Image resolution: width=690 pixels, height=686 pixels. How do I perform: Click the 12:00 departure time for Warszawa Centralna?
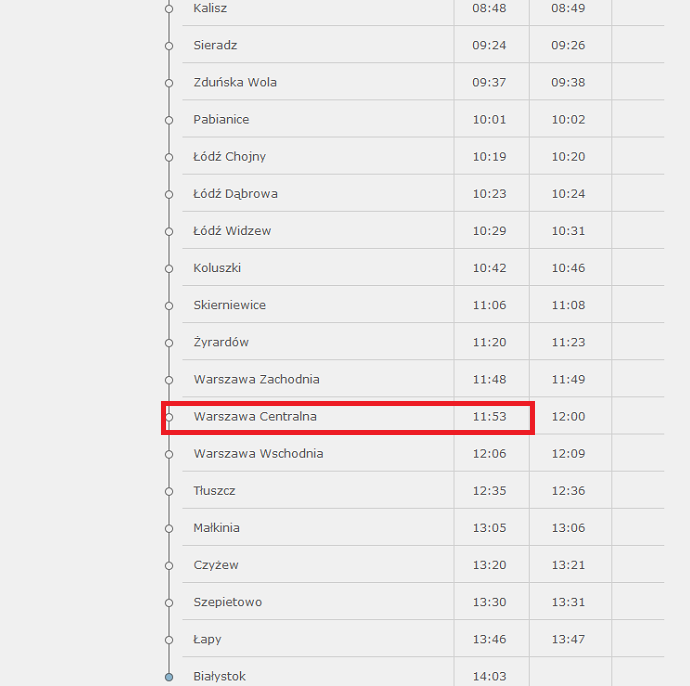point(568,416)
